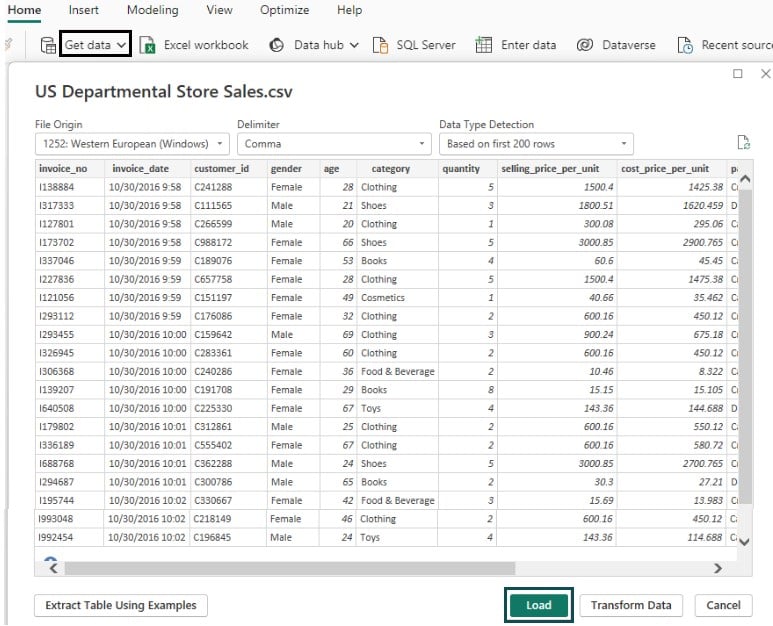This screenshot has width=773, height=626.
Task: Click the Data hub icon
Action: tap(277, 45)
